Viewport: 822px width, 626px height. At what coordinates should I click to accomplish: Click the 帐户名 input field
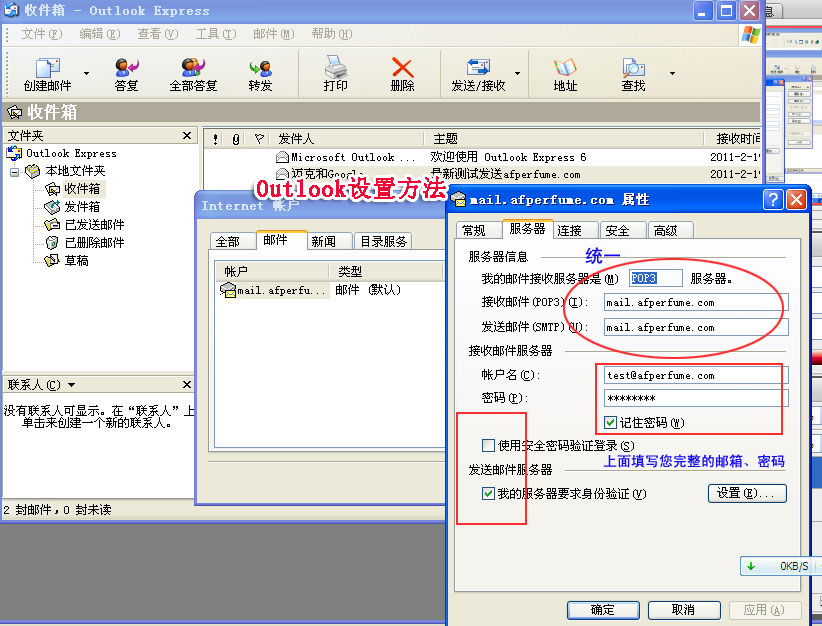coord(695,376)
